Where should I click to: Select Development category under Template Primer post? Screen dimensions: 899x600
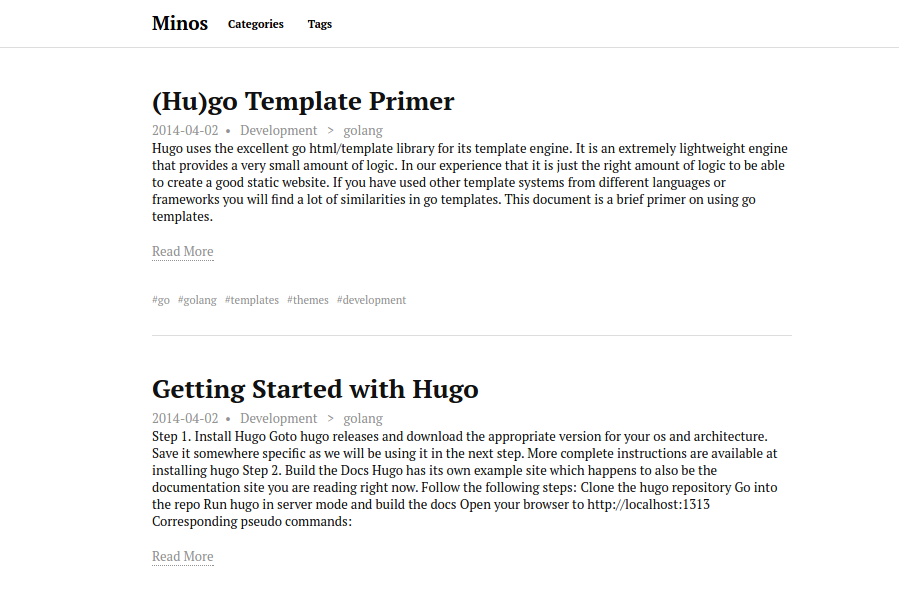[x=278, y=130]
